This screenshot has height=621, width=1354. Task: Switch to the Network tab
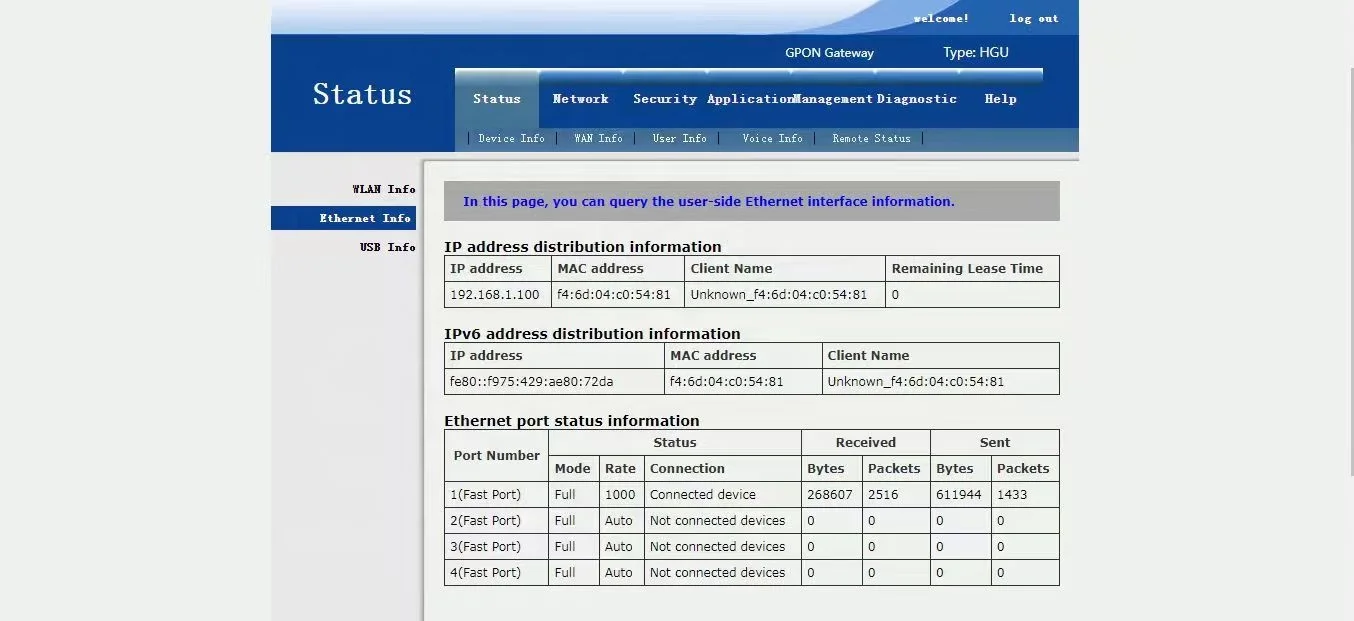click(580, 99)
